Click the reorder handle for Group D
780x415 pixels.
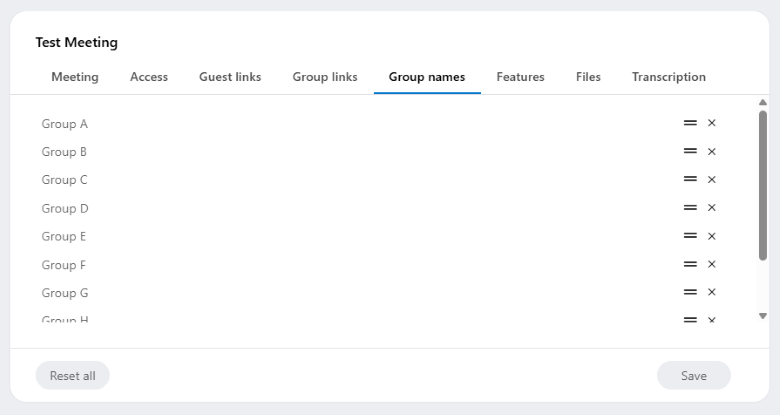pos(690,208)
